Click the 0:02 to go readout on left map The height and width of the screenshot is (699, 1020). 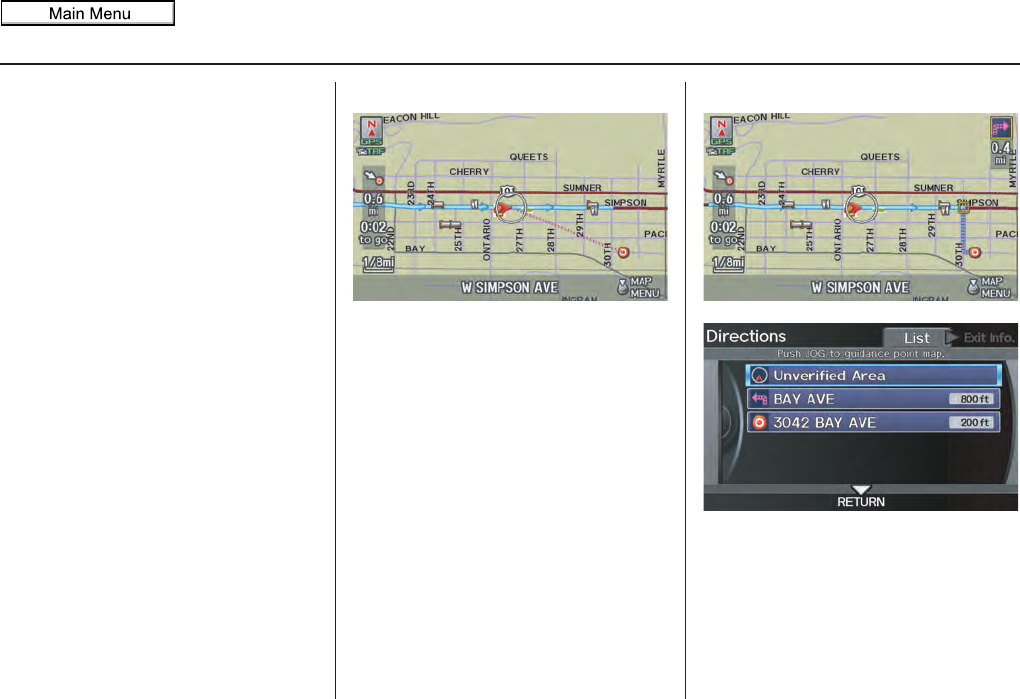point(373,233)
